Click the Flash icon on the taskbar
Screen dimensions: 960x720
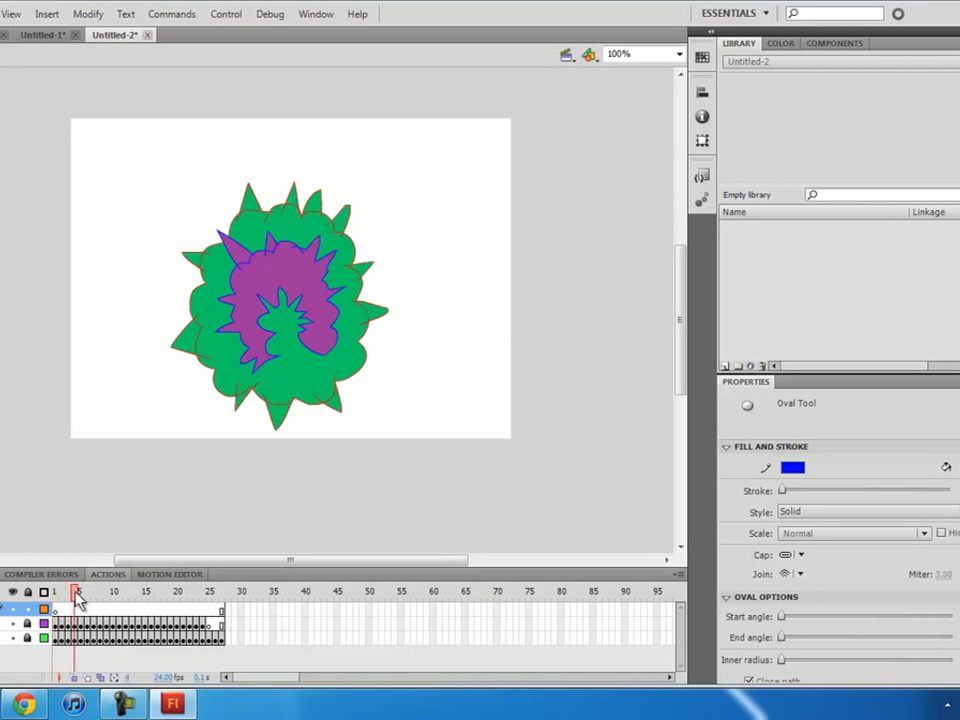pyautogui.click(x=173, y=704)
